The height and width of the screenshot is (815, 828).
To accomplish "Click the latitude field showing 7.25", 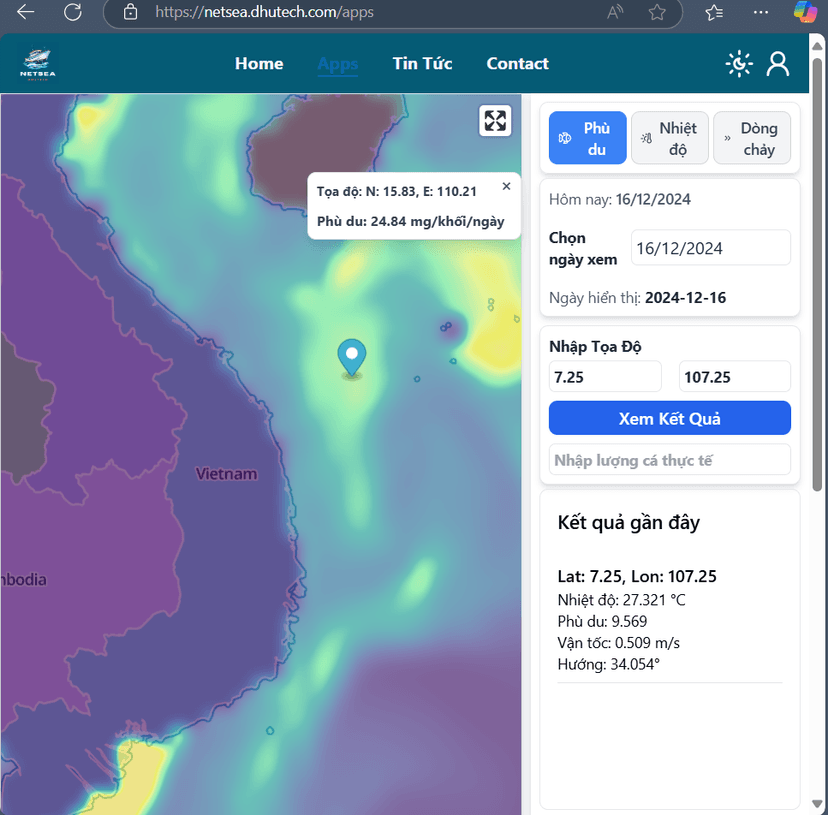I will [605, 377].
